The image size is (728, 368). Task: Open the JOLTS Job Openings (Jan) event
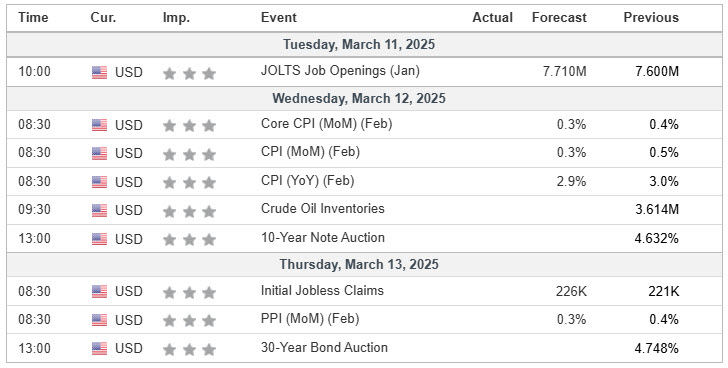point(340,71)
